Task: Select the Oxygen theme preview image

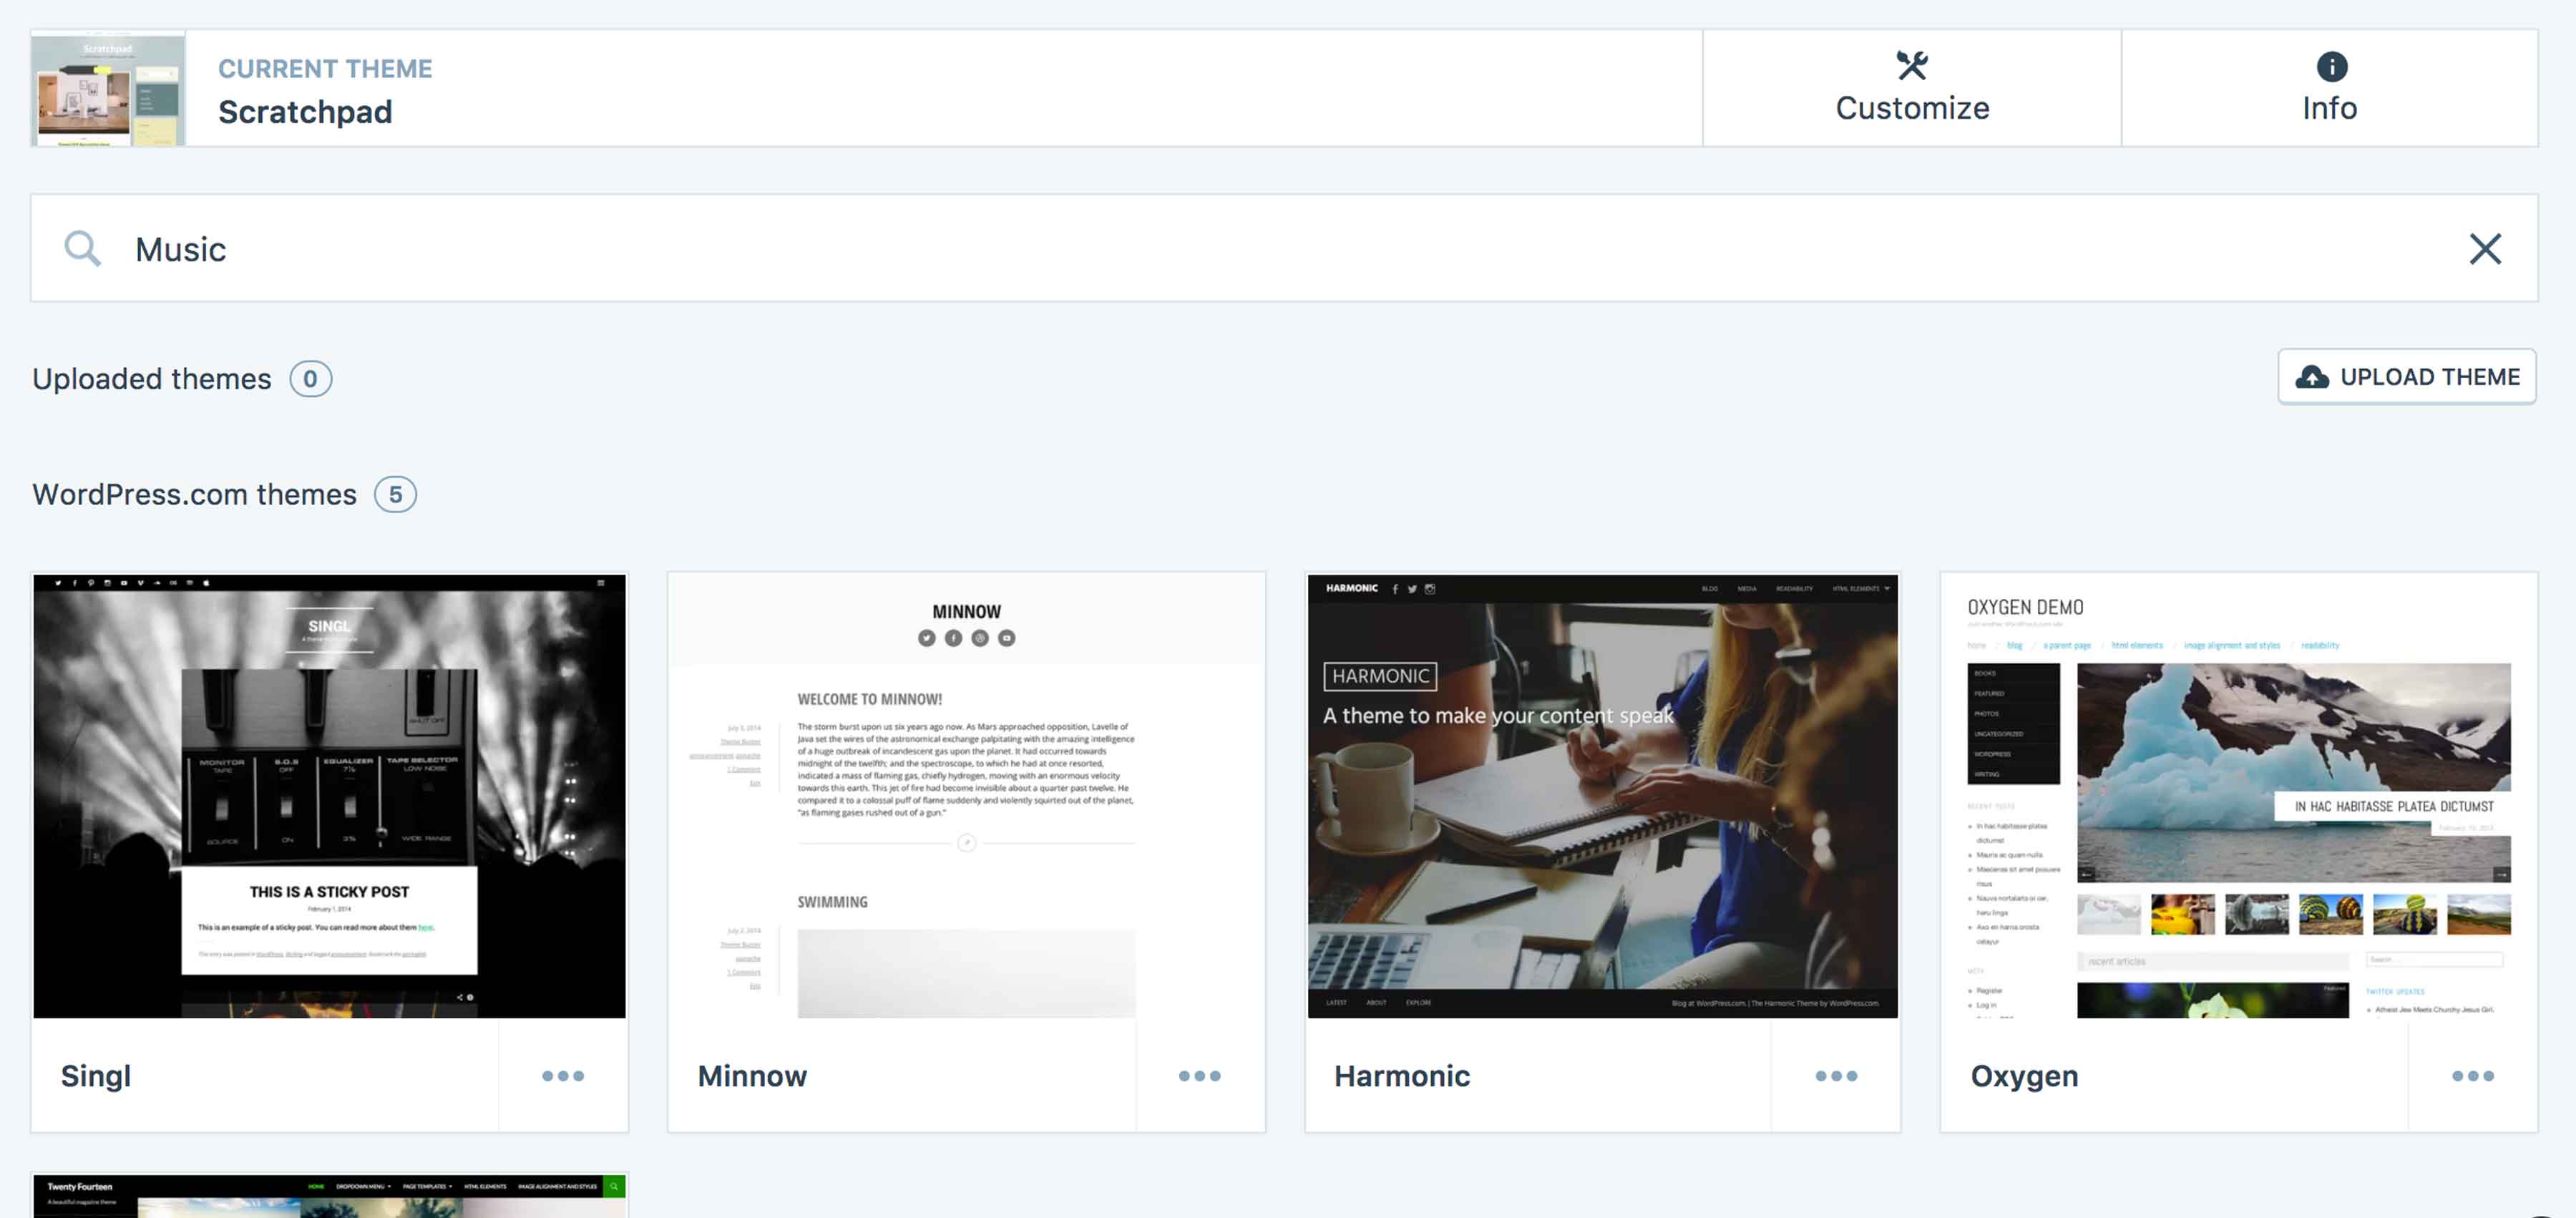Action: pos(2238,796)
